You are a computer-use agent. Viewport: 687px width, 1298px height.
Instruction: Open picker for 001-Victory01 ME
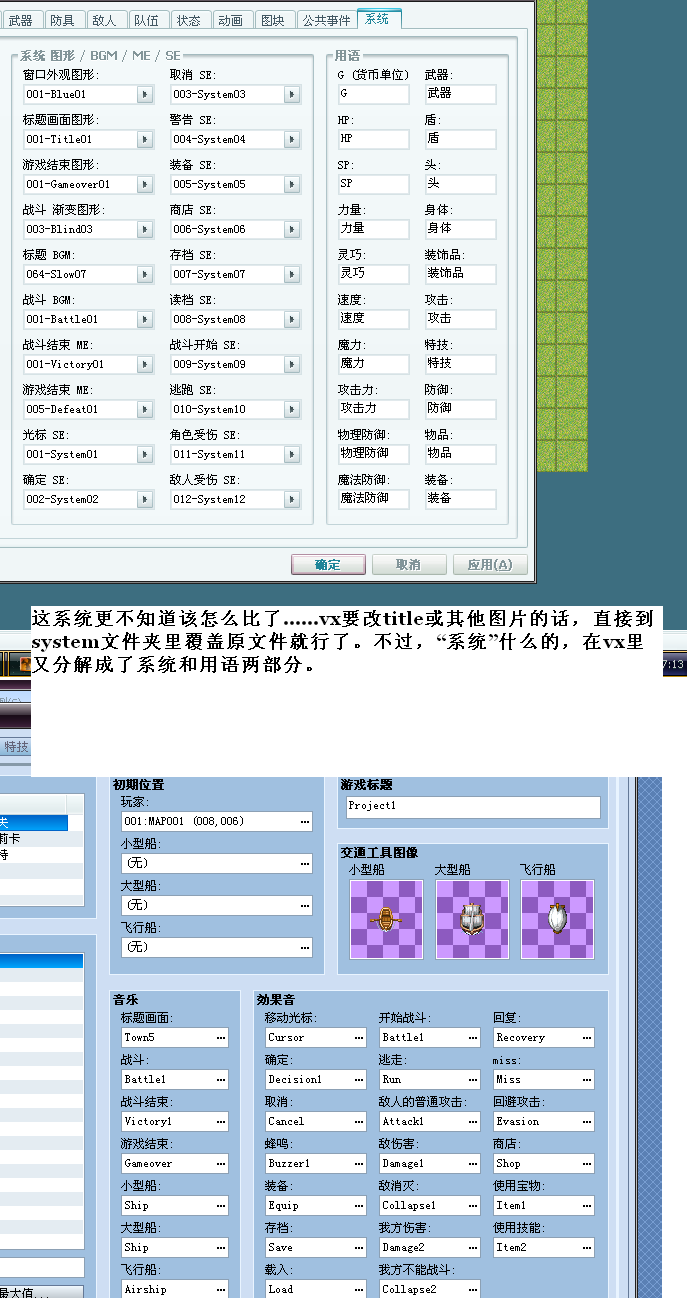click(x=145, y=364)
